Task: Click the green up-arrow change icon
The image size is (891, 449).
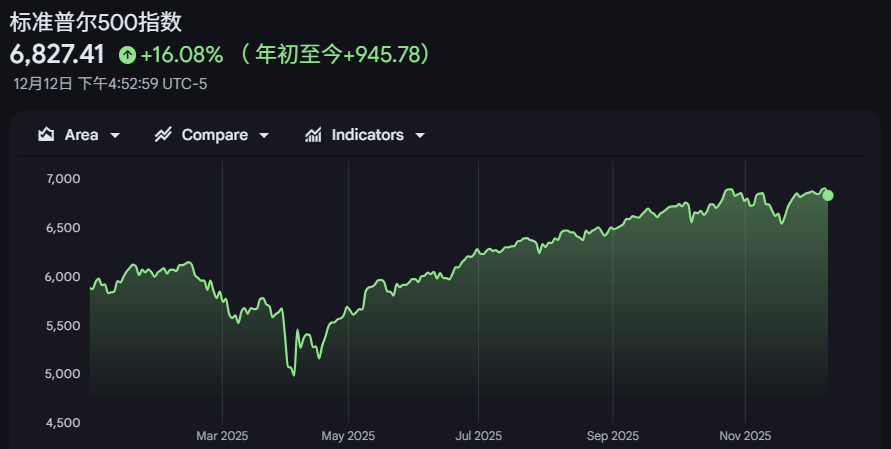Action: click(x=127, y=55)
